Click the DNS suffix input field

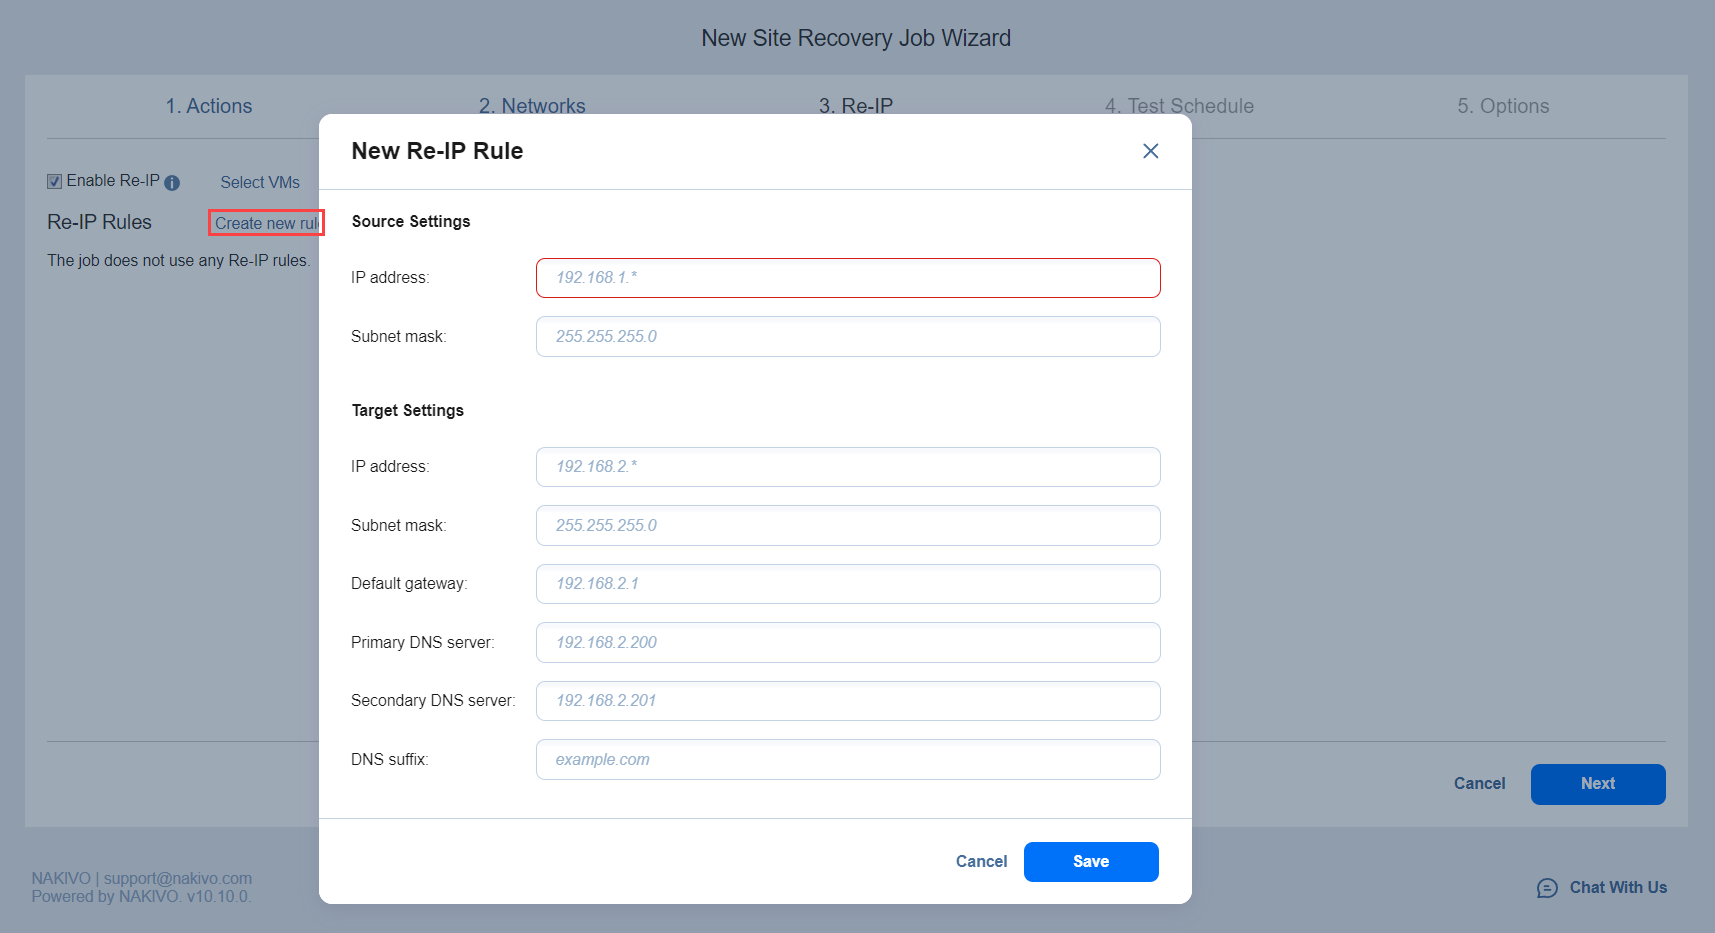click(847, 760)
